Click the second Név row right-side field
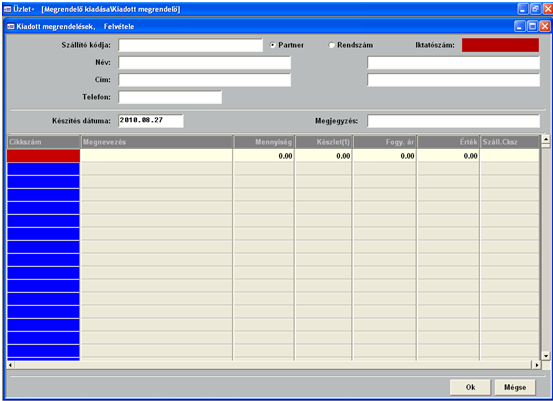This screenshot has width=553, height=401. tap(454, 63)
